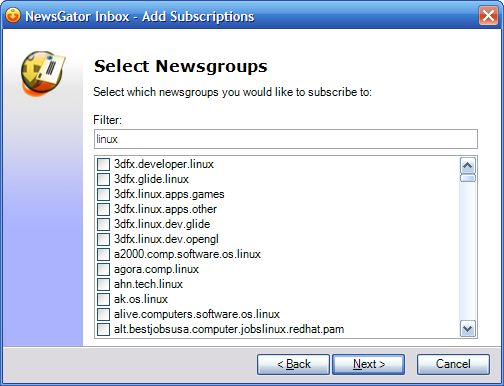
Task: Click the newsgroup list scrollbar thumb
Action: click(x=468, y=178)
